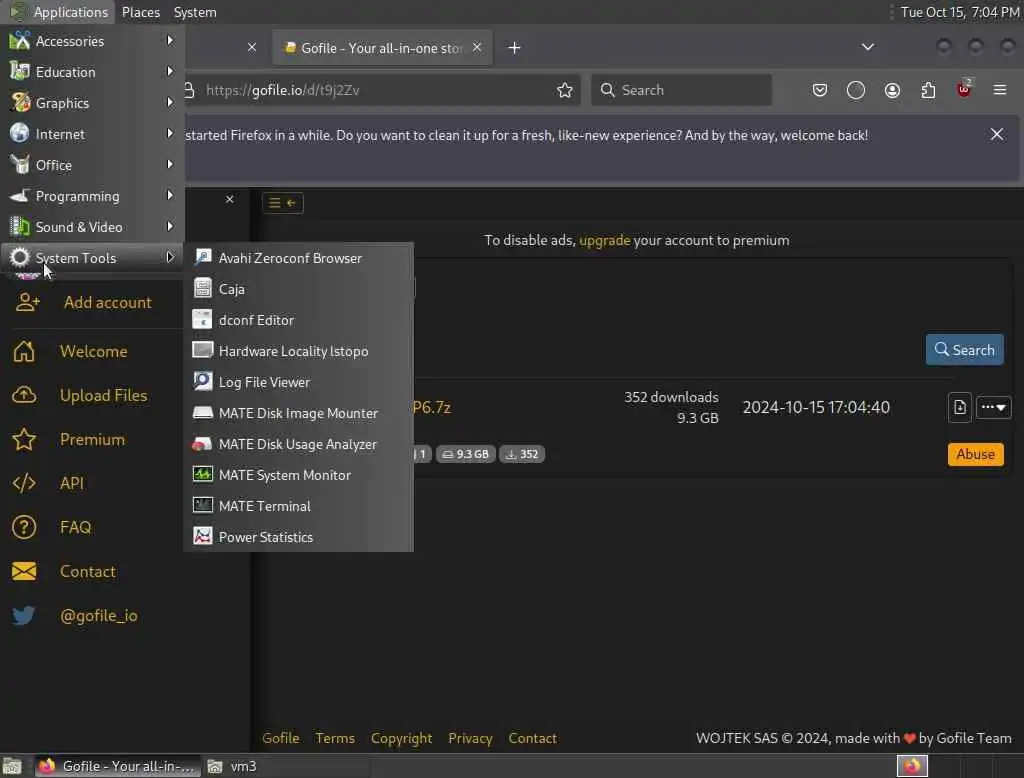
Task: Close the Gofile sidebar with X
Action: (229, 199)
